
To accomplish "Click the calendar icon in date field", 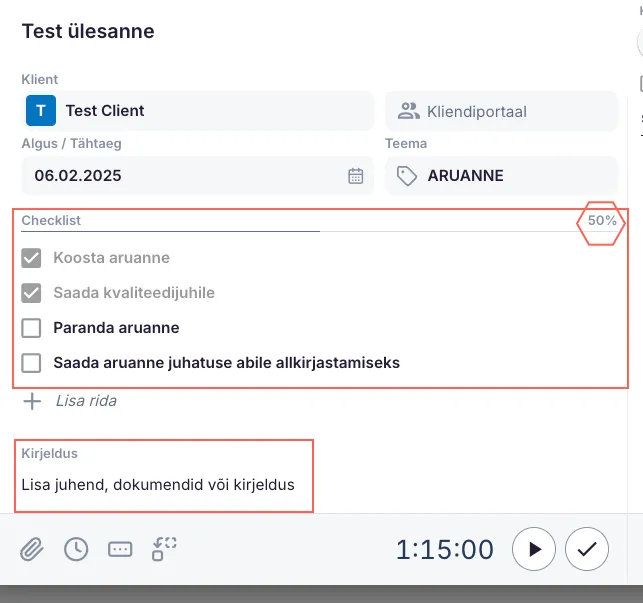I will pyautogui.click(x=356, y=176).
